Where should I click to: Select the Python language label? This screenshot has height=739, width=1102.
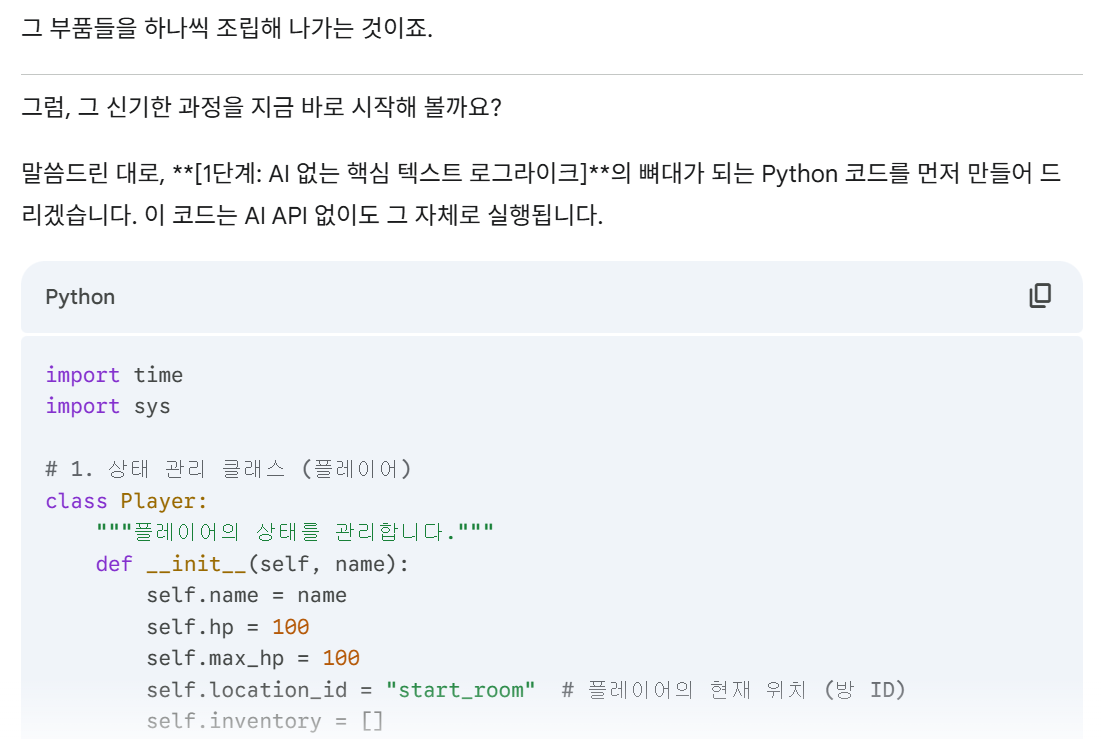click(79, 296)
